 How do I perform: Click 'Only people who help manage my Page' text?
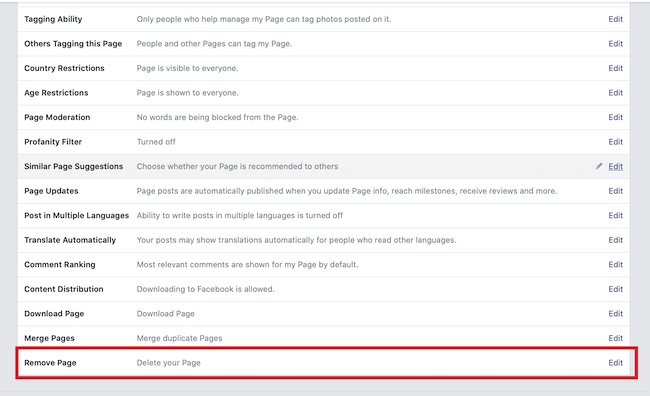click(264, 19)
